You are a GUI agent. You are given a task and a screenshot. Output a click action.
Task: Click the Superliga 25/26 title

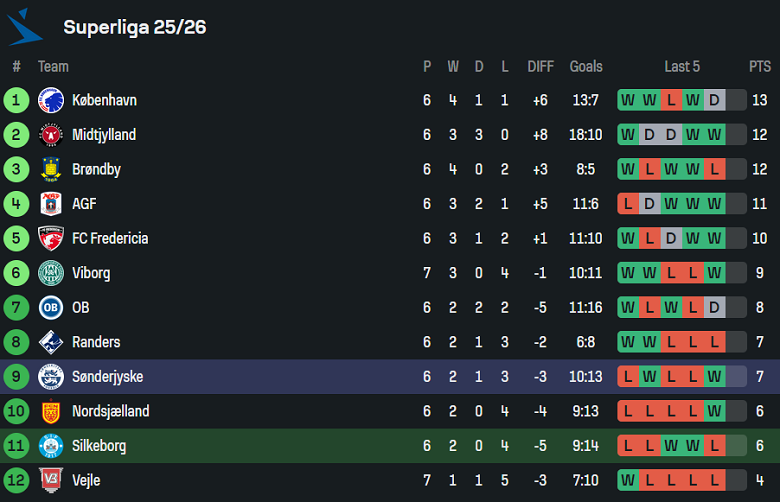135,27
